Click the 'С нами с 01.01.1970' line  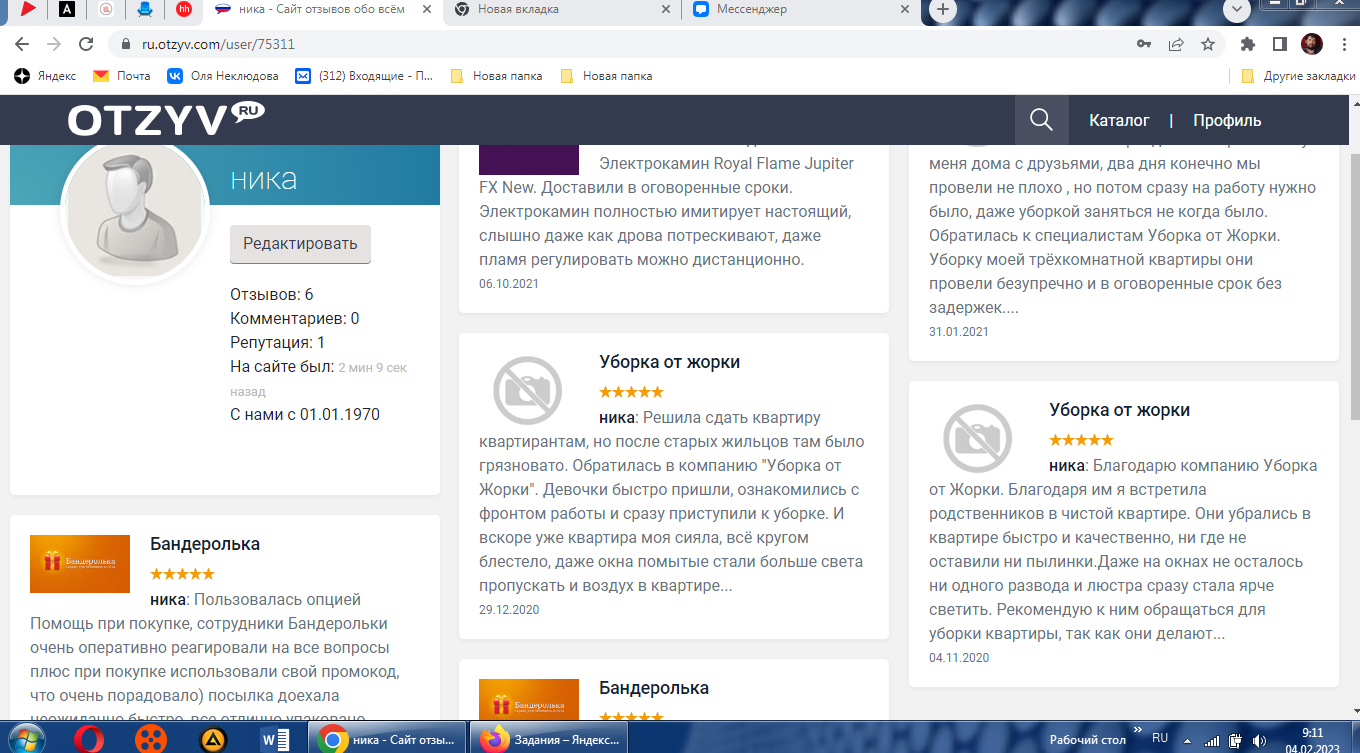point(305,414)
